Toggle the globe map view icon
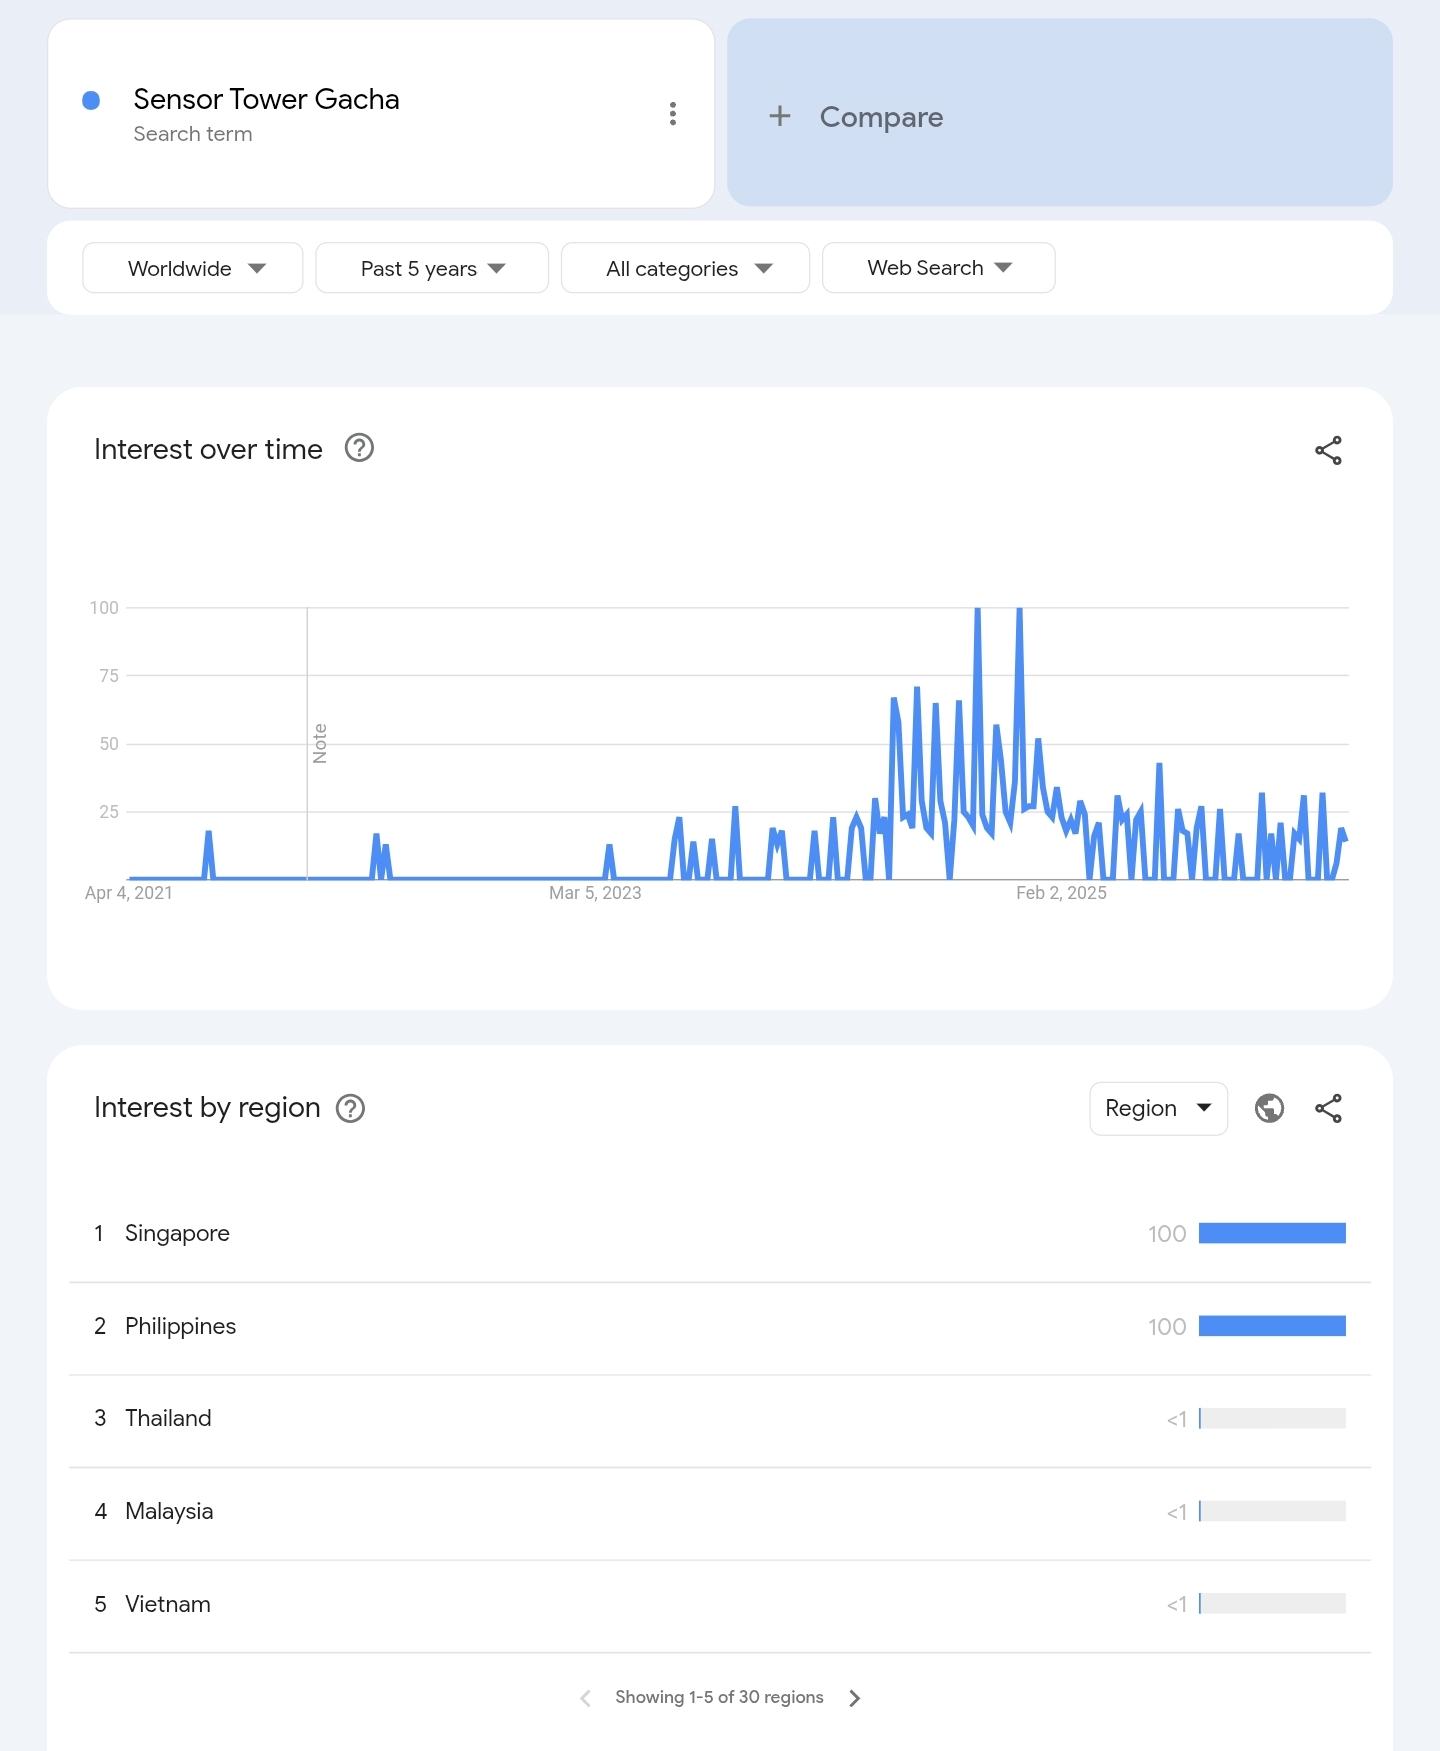1440x1751 pixels. point(1269,1108)
